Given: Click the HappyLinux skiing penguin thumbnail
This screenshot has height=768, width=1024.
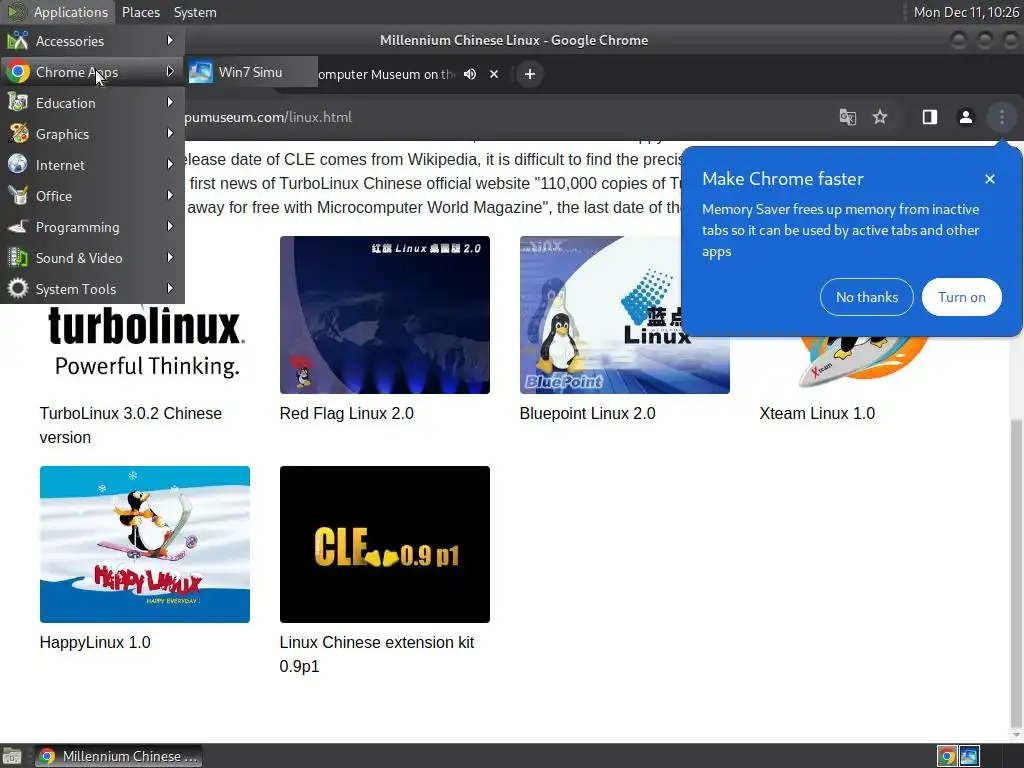Looking at the screenshot, I should [x=144, y=544].
